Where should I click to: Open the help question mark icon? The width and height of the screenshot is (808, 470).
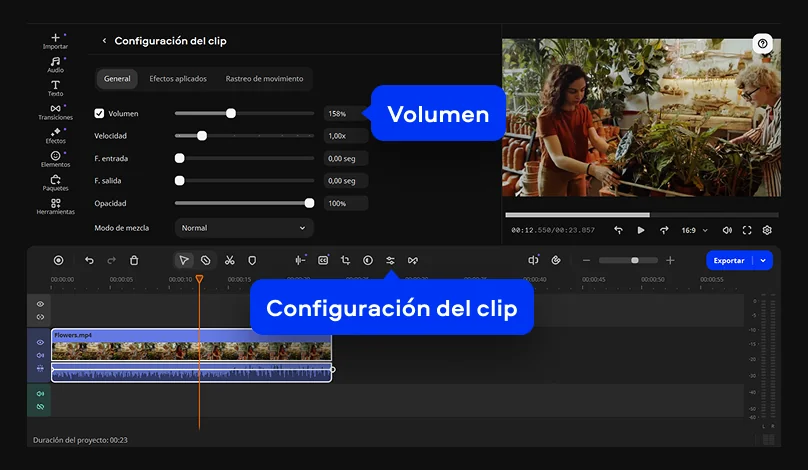pos(763,44)
